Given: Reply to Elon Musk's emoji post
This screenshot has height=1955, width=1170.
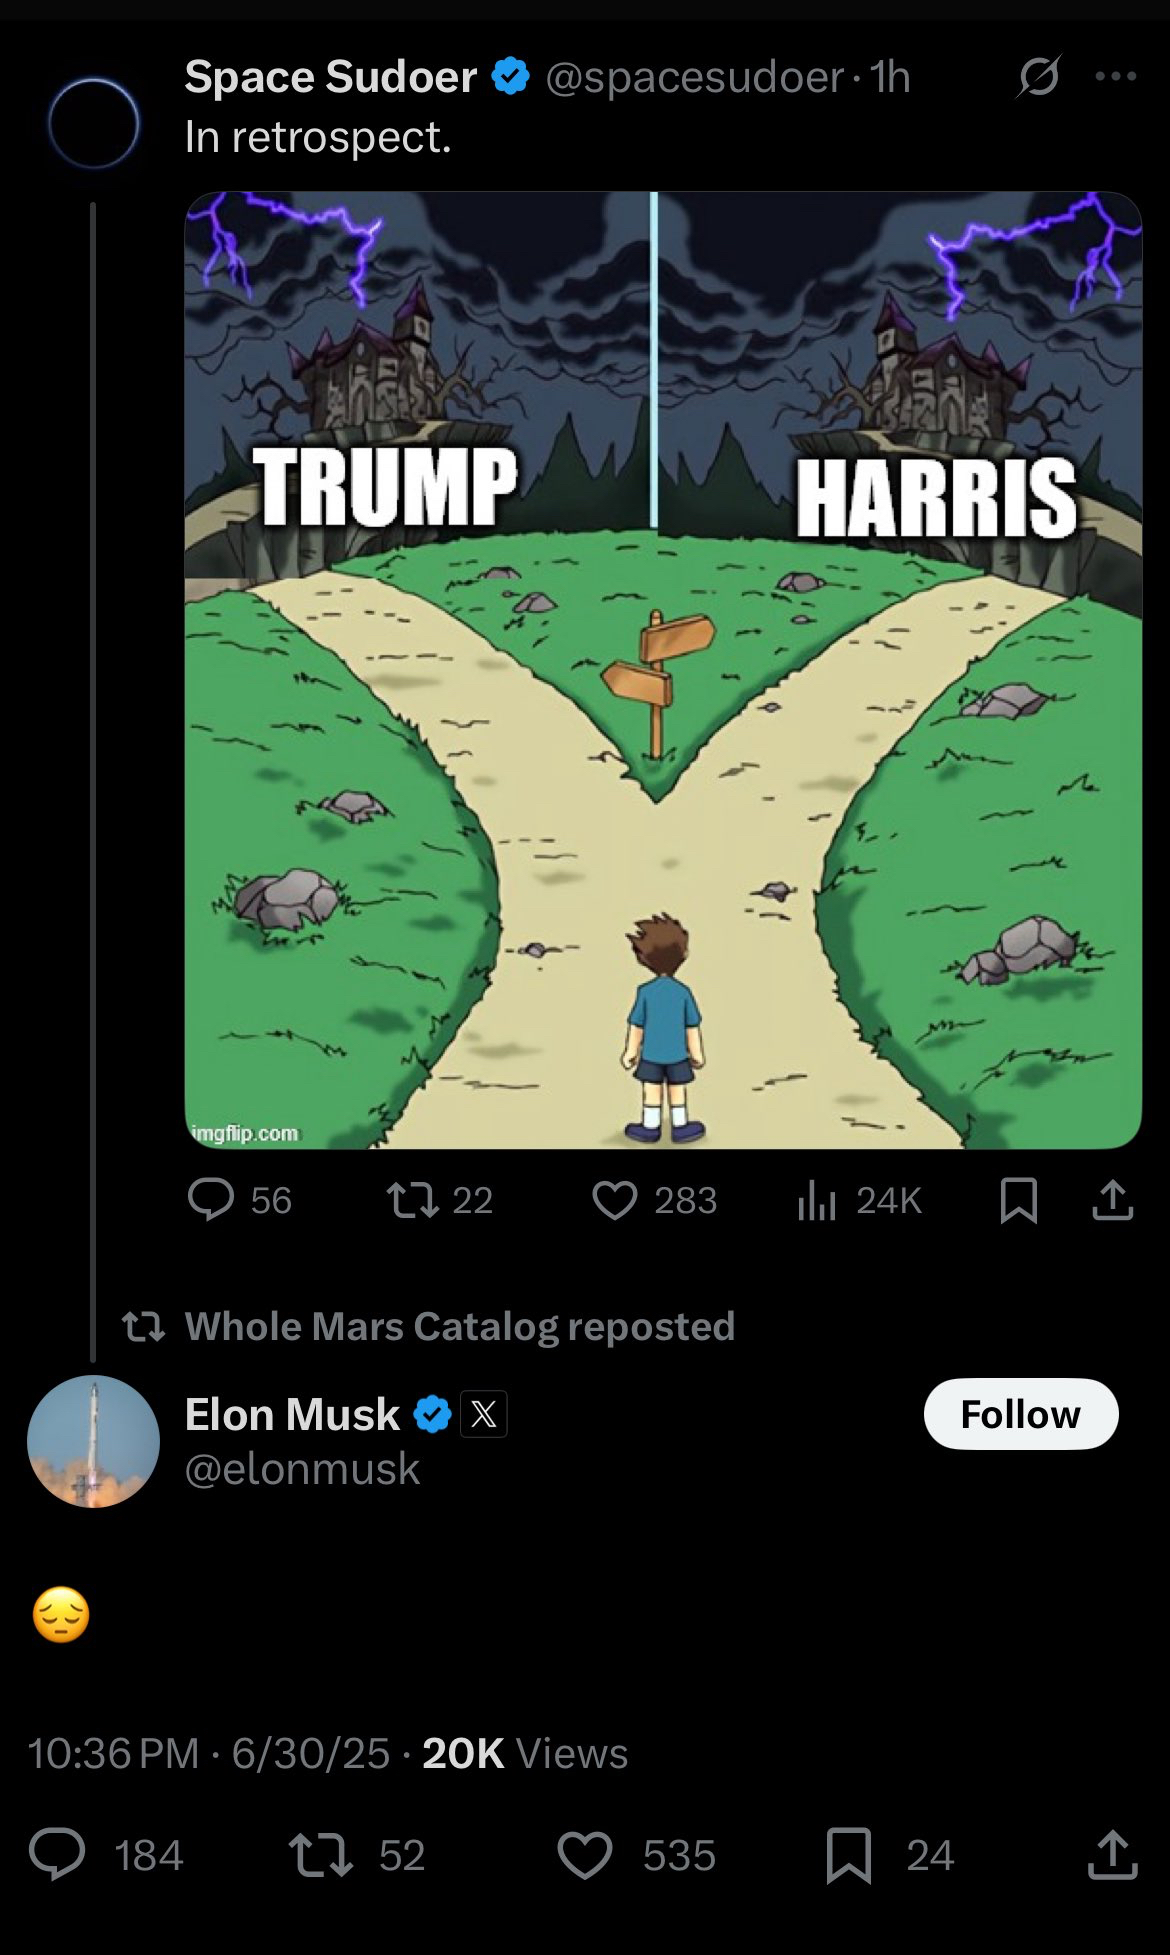Looking at the screenshot, I should tap(57, 1854).
